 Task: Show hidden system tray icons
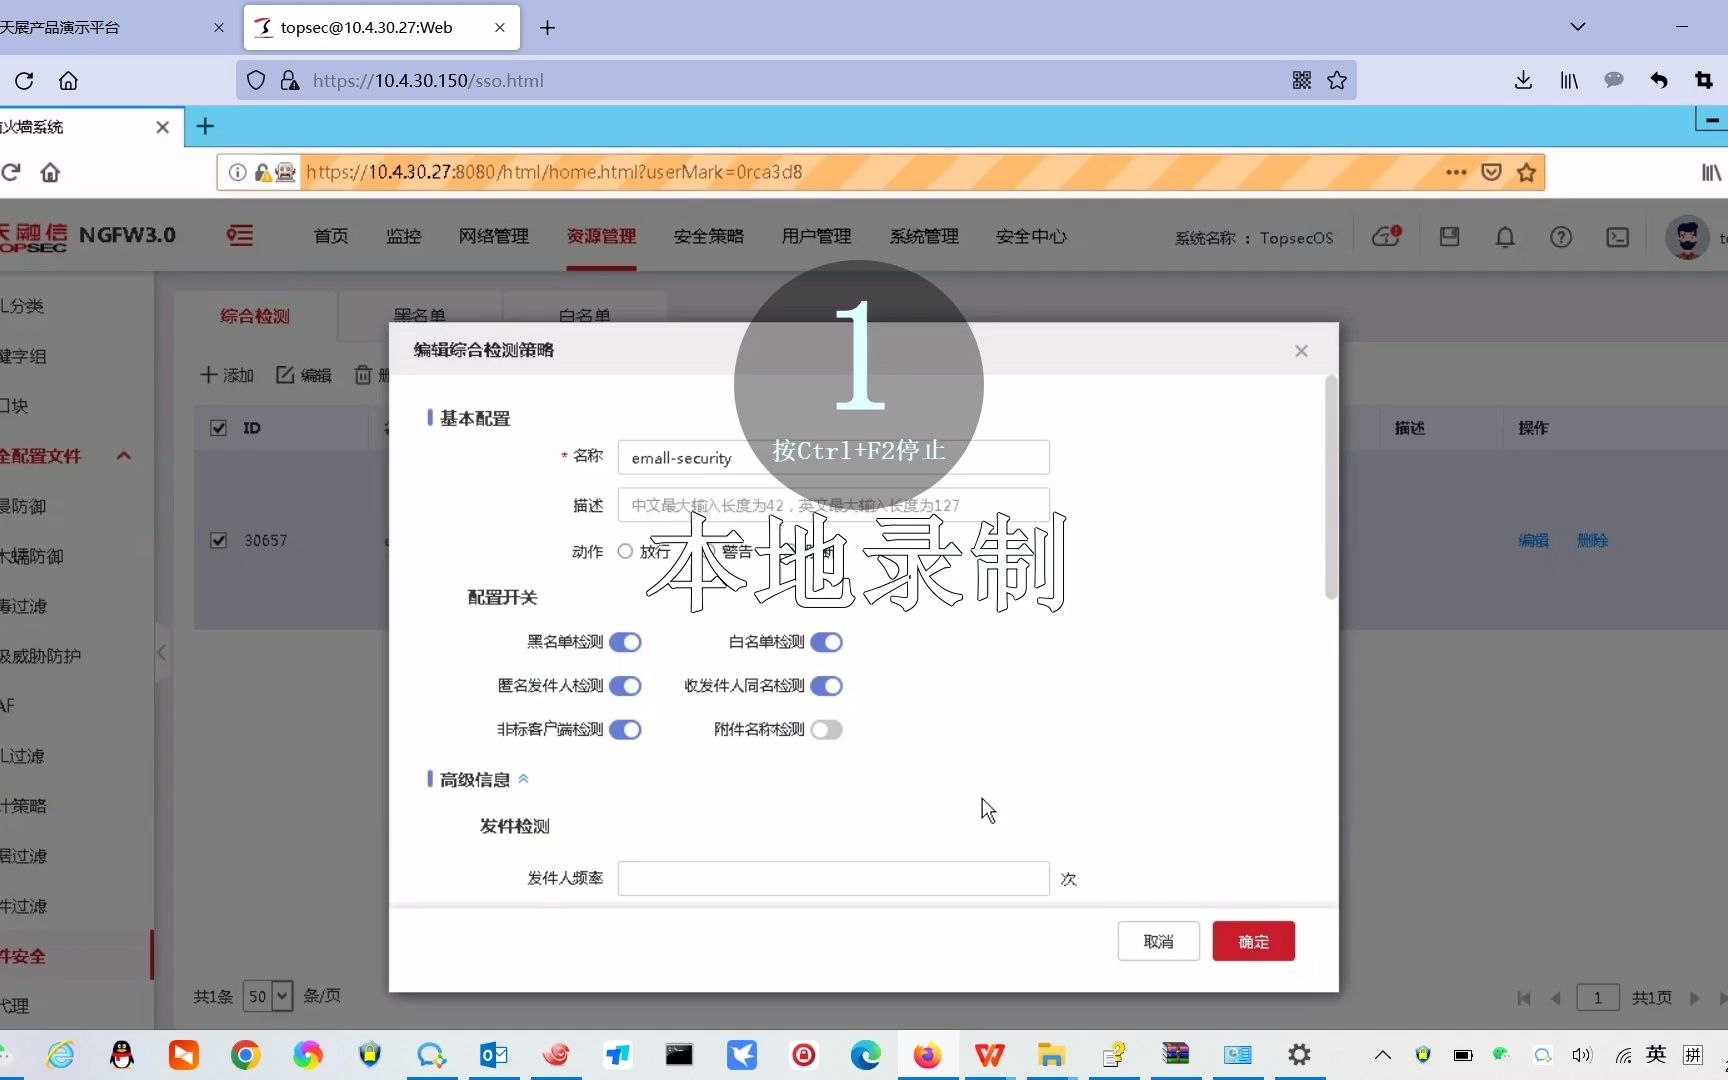tap(1382, 1055)
